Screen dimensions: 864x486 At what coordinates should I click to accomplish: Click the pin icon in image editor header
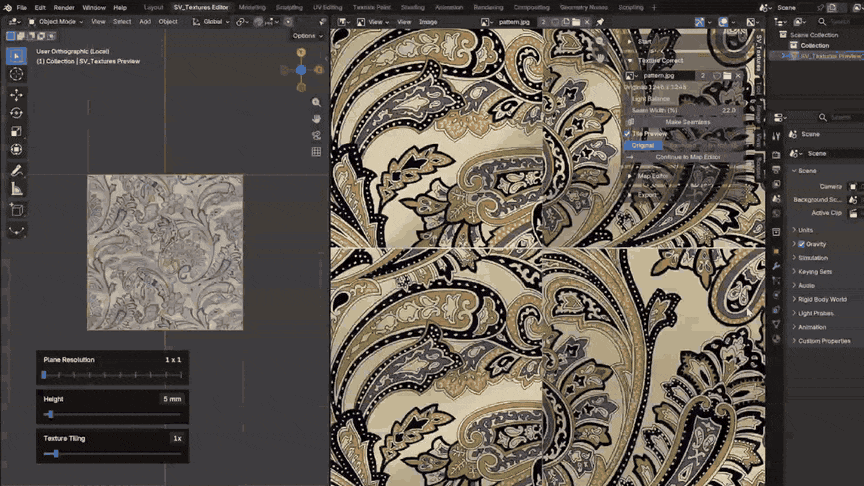(600, 22)
